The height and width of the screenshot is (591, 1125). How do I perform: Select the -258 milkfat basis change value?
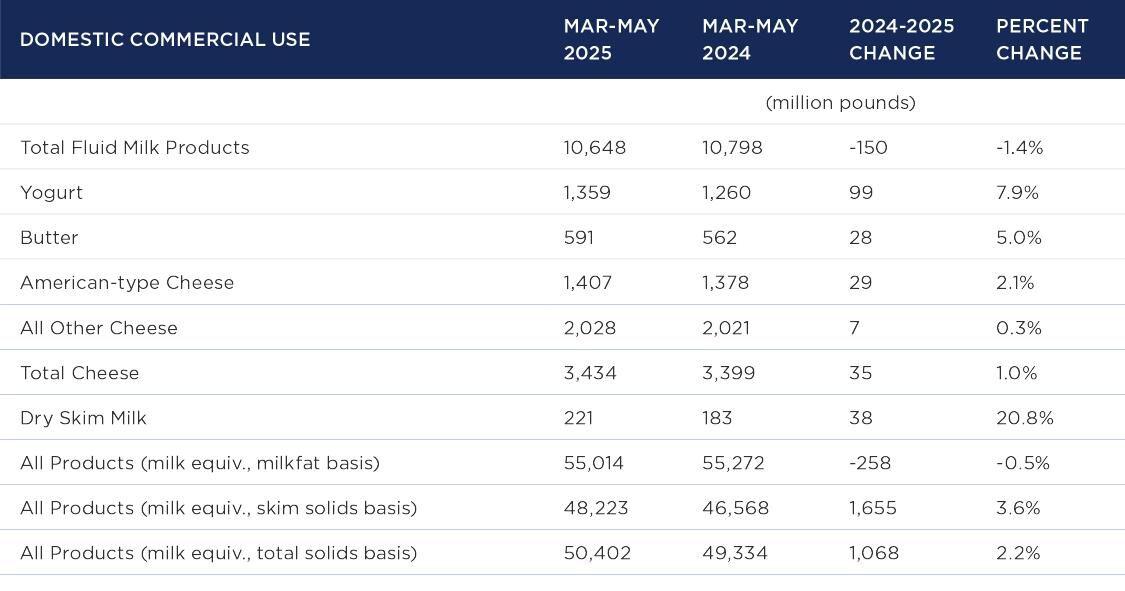point(869,463)
